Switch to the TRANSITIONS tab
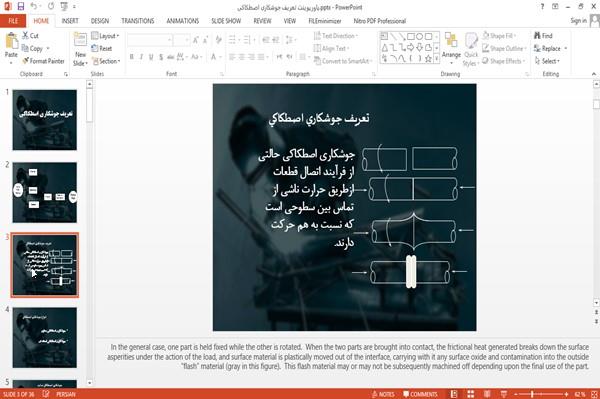600x399 pixels. click(138, 21)
